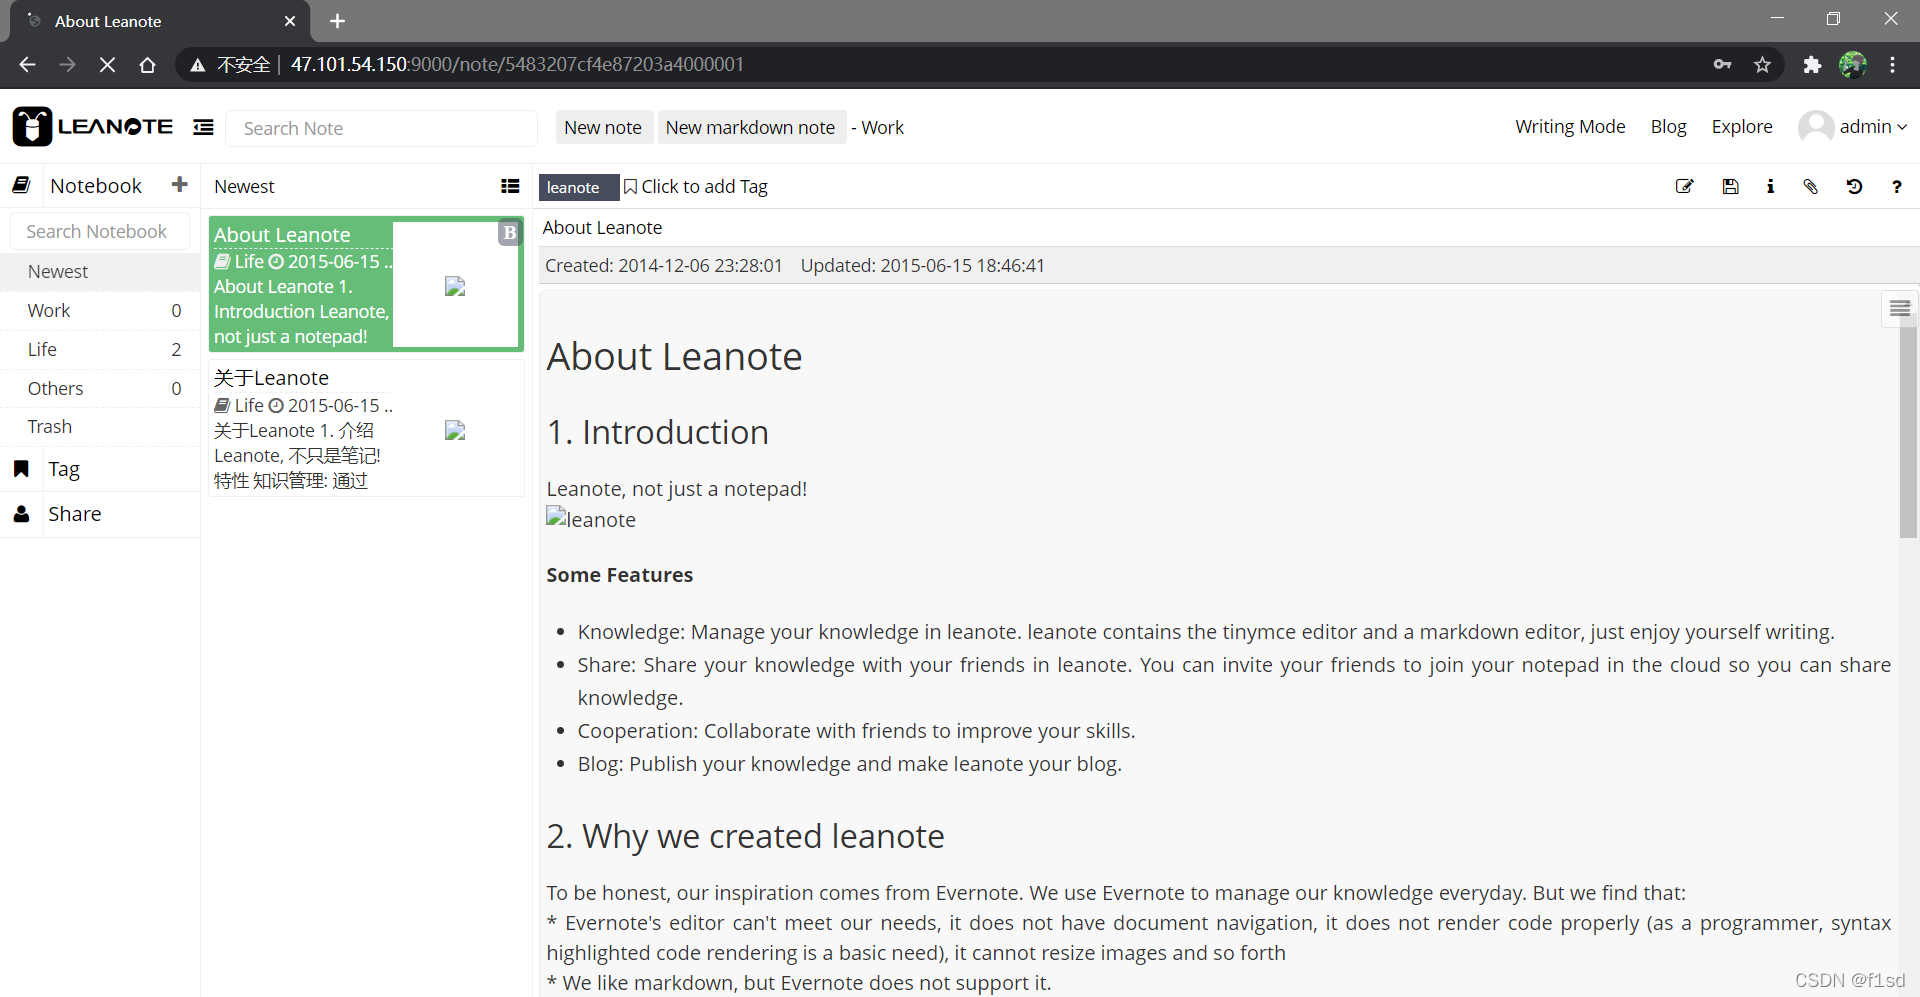Go to Blog

click(1668, 127)
